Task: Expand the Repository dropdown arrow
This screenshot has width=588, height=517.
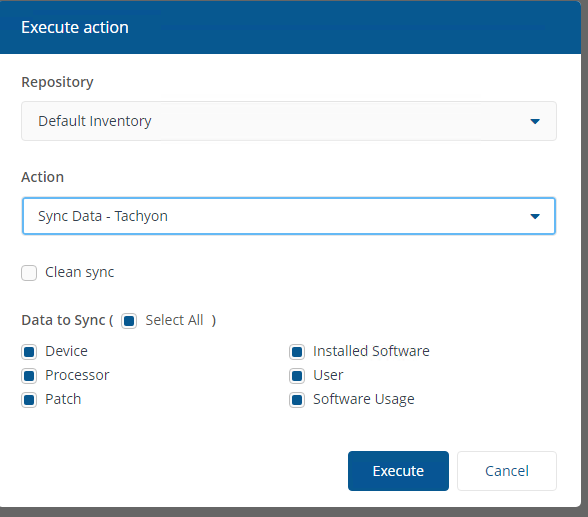Action: point(535,121)
